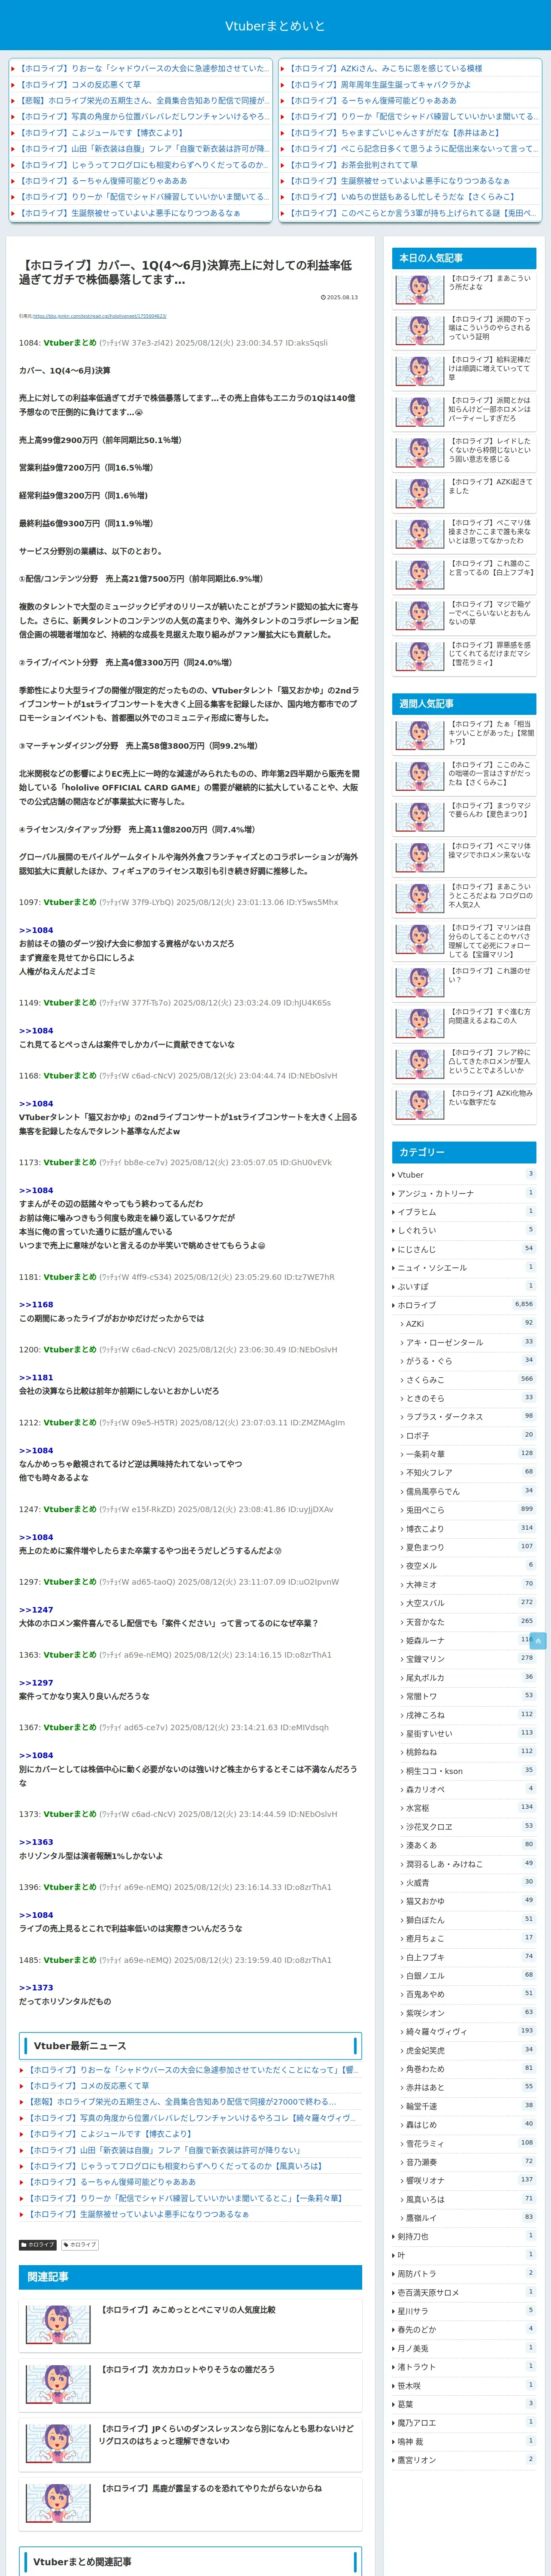This screenshot has width=551, height=2576.
Task: Expand しぐれうい category
Action: click(x=464, y=1231)
